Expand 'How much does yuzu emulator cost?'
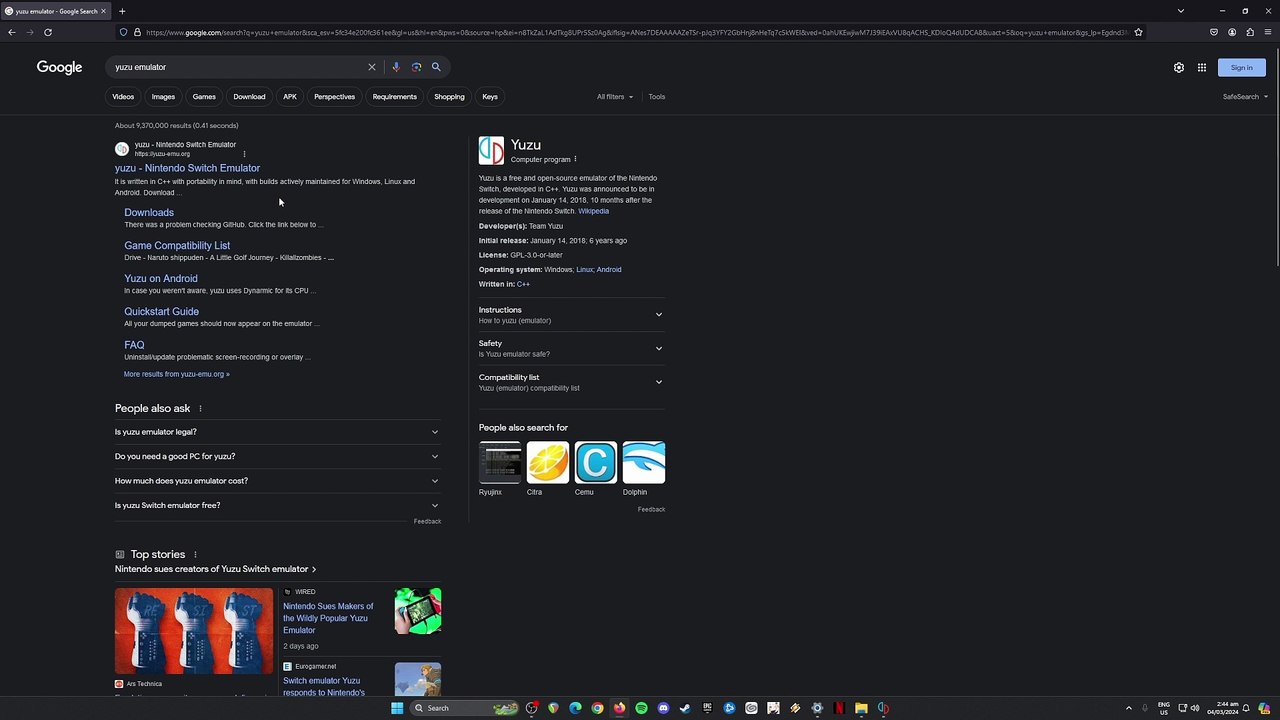1280x720 pixels. pyautogui.click(x=277, y=481)
